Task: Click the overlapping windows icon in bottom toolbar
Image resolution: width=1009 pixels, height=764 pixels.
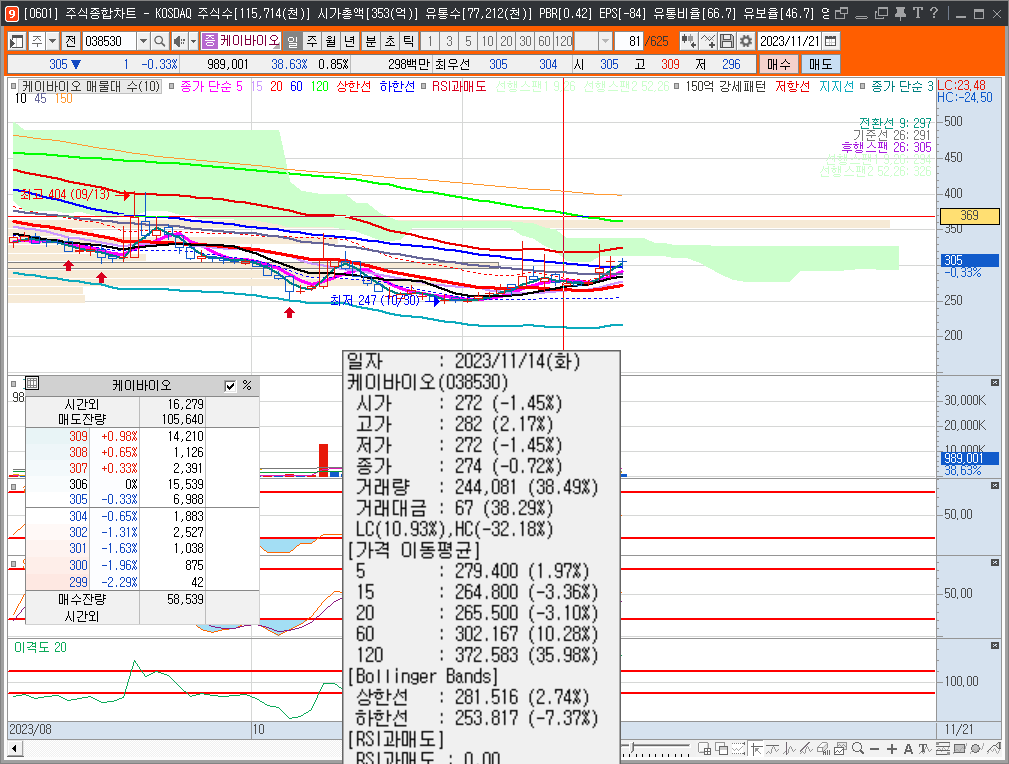Action: click(x=721, y=749)
